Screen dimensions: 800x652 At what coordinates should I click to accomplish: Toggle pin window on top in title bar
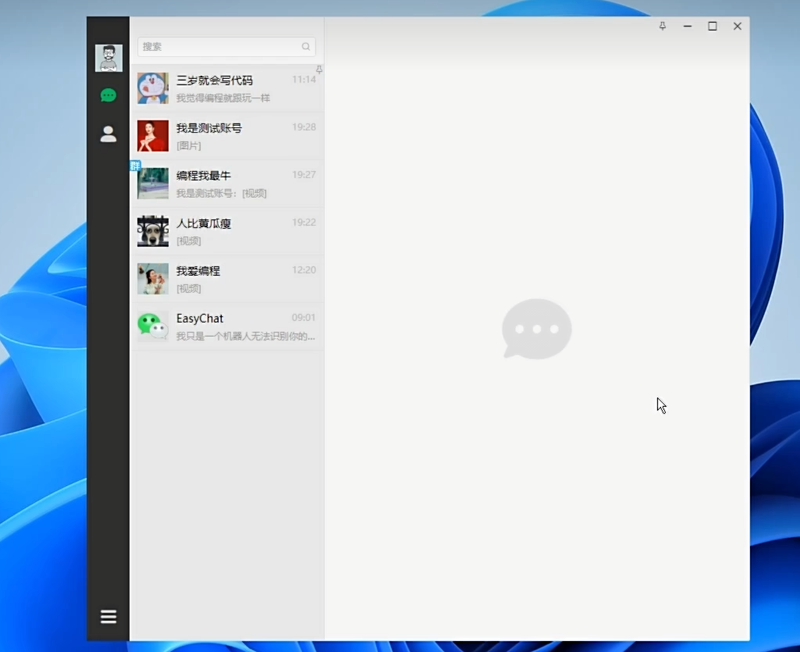click(x=662, y=26)
